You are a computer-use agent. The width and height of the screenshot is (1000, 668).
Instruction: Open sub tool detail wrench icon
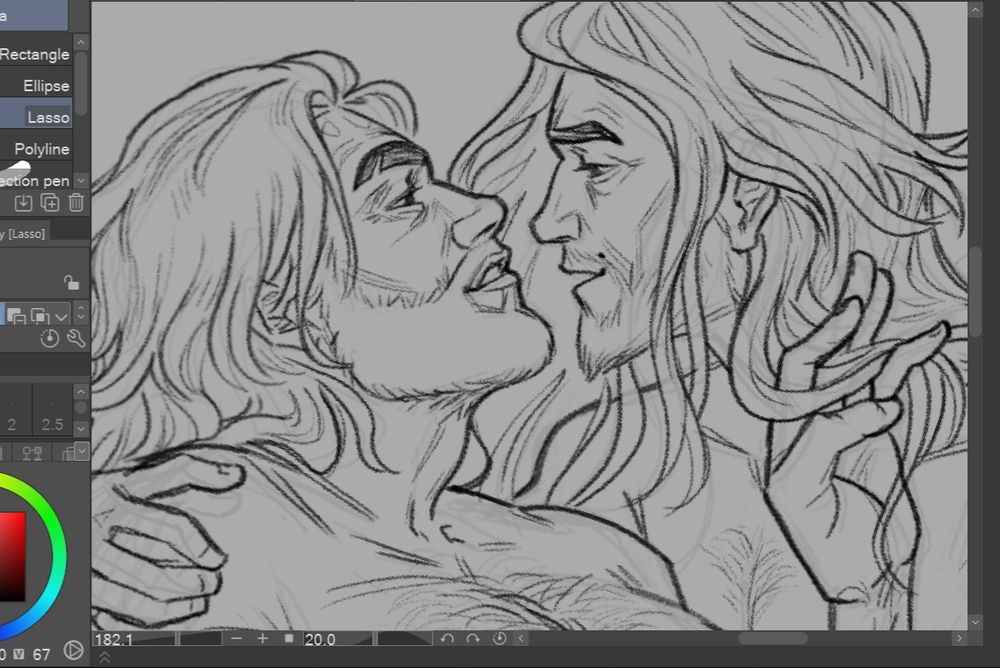pos(76,338)
